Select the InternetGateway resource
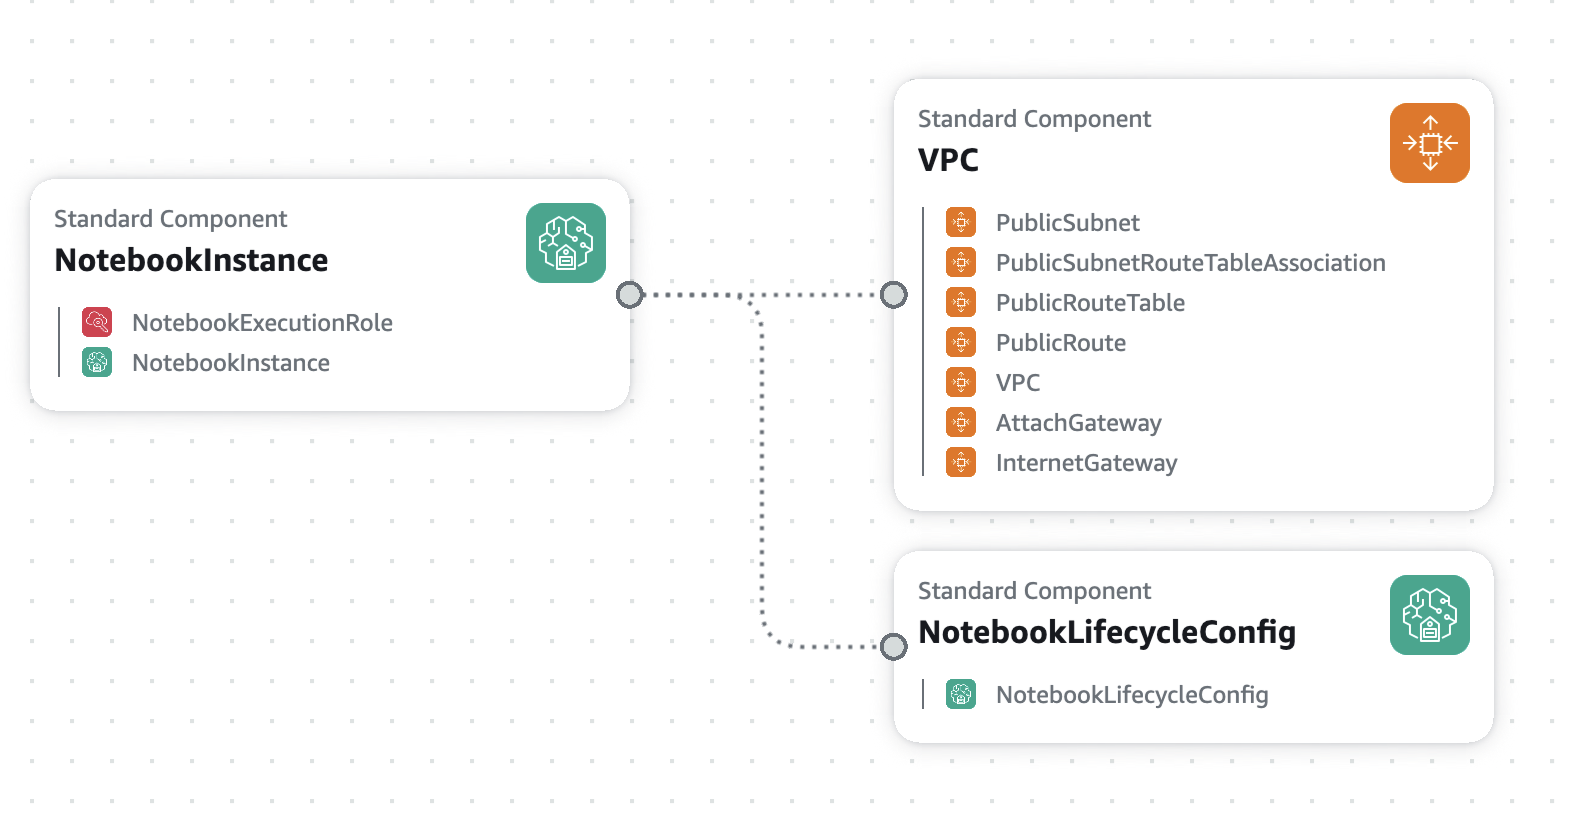The image size is (1580, 826). 1087,463
